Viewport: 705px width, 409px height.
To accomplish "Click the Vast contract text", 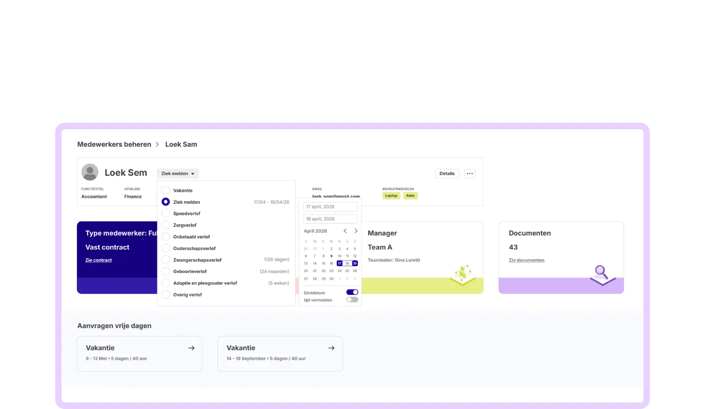I will coord(107,247).
